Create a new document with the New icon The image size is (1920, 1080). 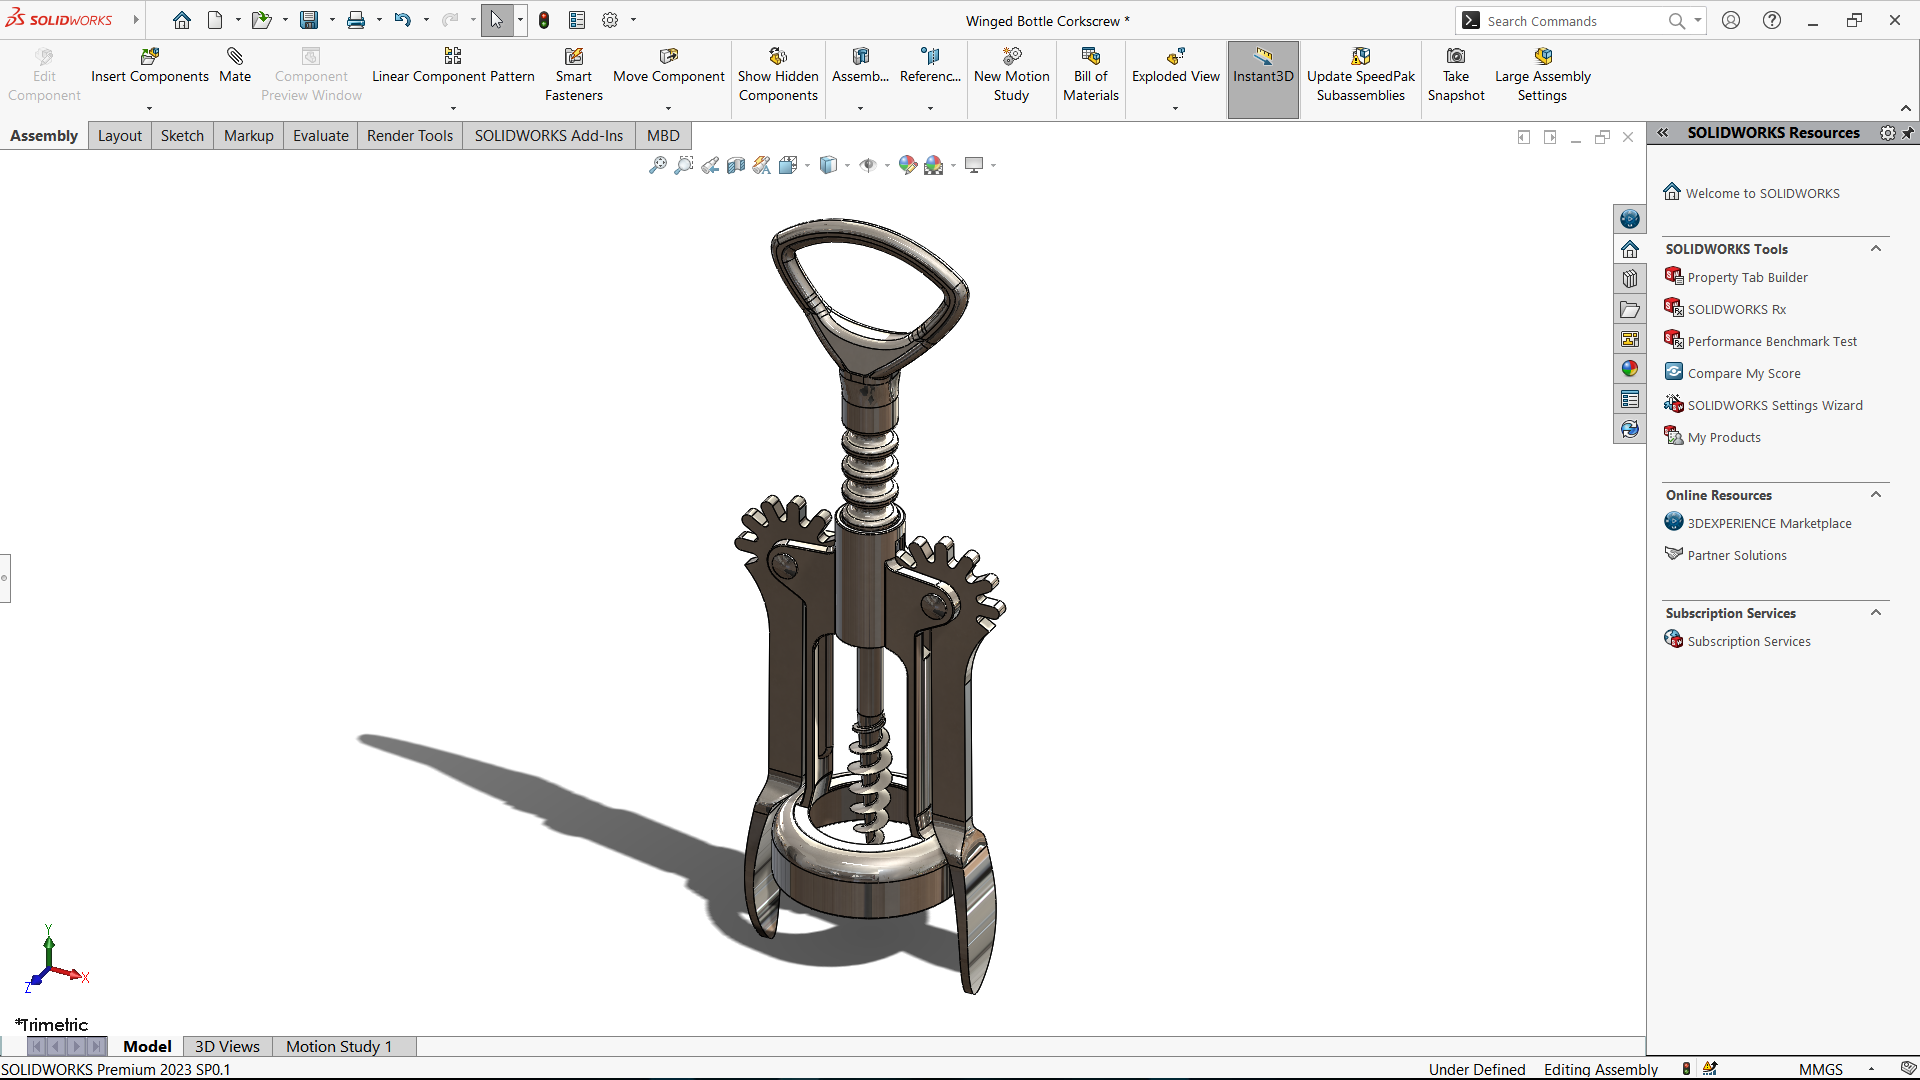pos(215,20)
